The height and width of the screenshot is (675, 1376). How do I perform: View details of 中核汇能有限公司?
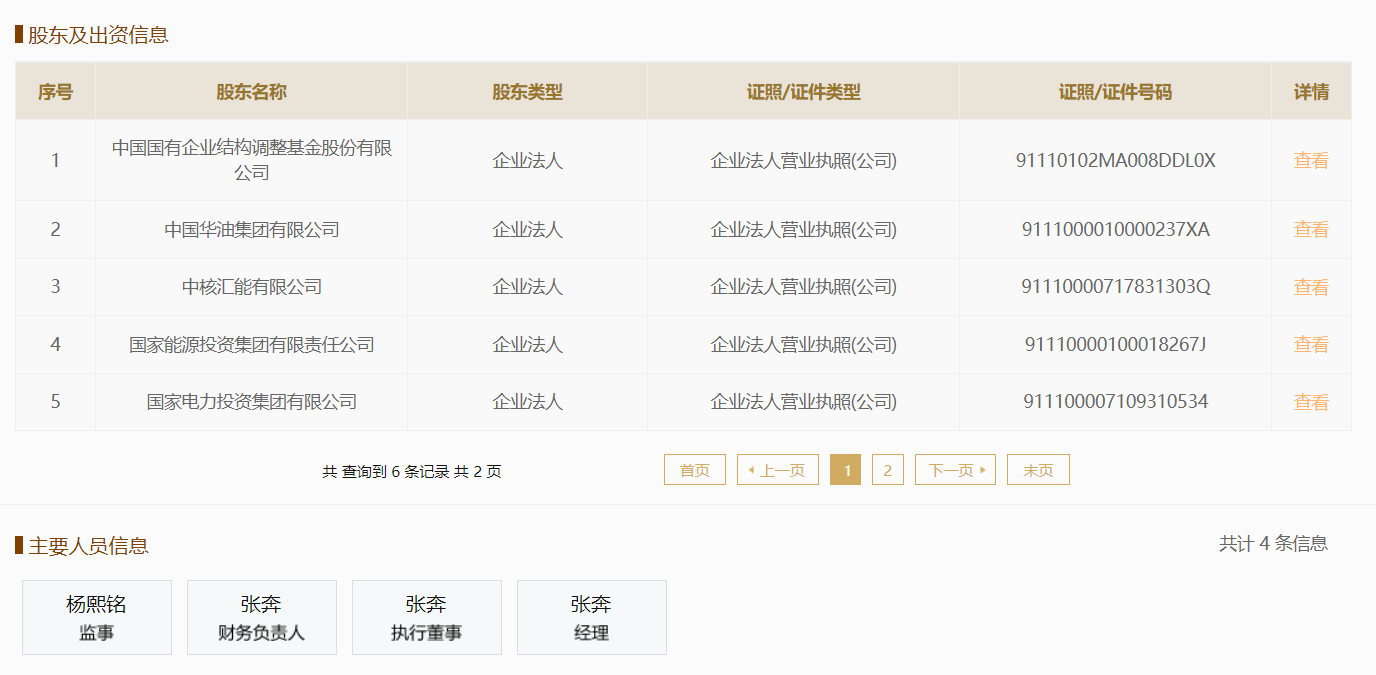[1311, 287]
